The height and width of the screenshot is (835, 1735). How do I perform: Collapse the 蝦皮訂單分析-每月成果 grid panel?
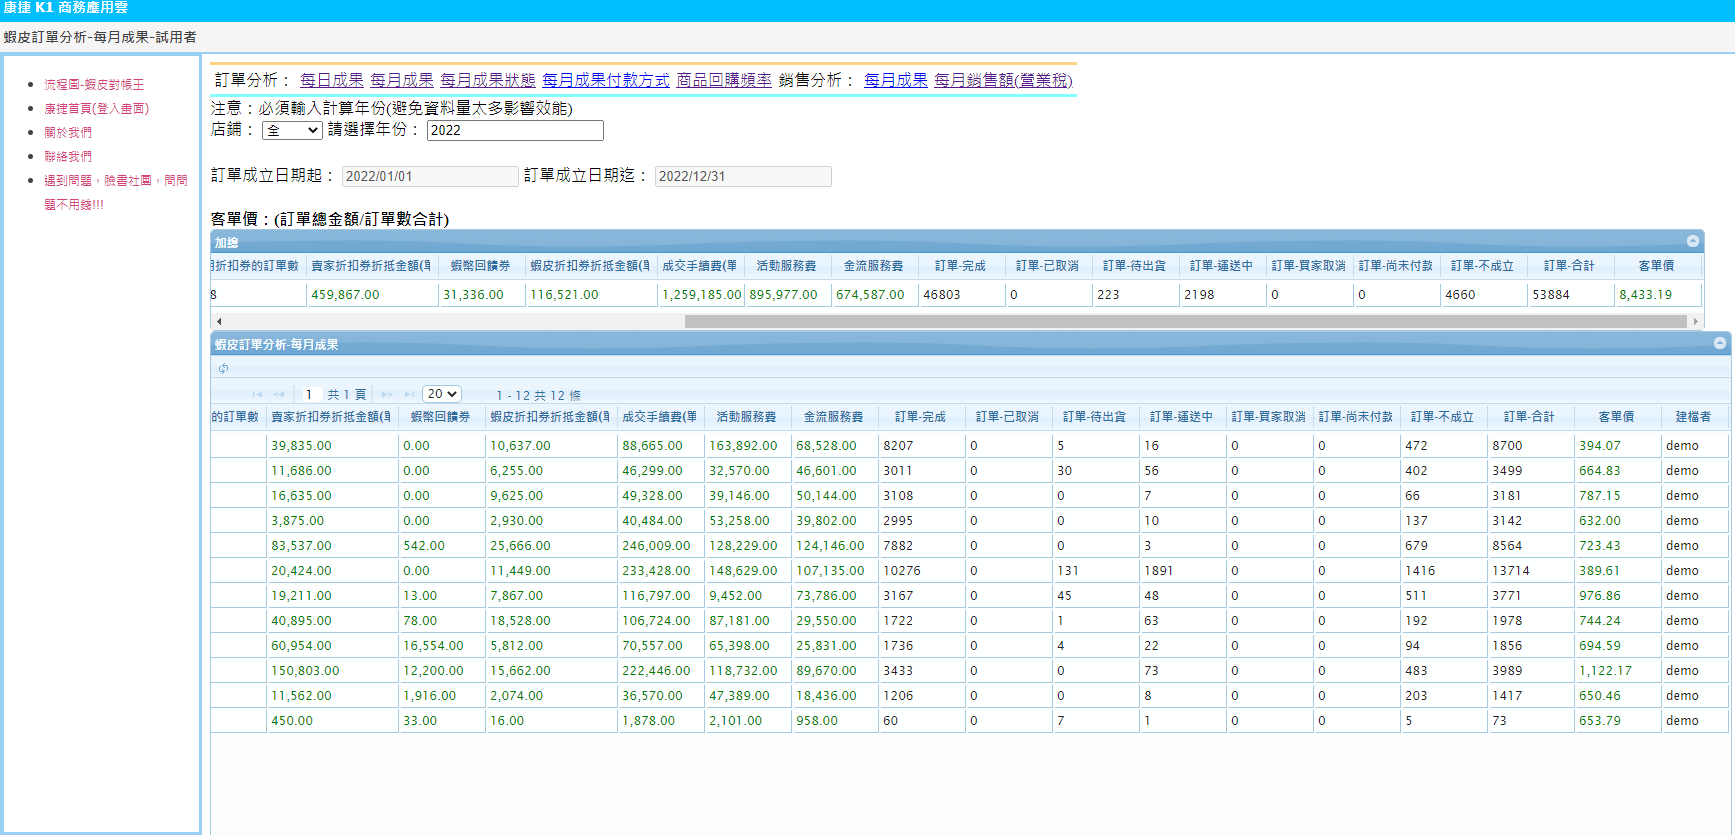(1719, 343)
